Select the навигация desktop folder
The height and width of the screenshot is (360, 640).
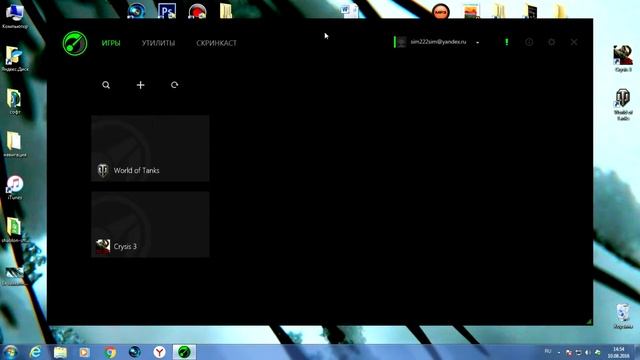pyautogui.click(x=15, y=144)
